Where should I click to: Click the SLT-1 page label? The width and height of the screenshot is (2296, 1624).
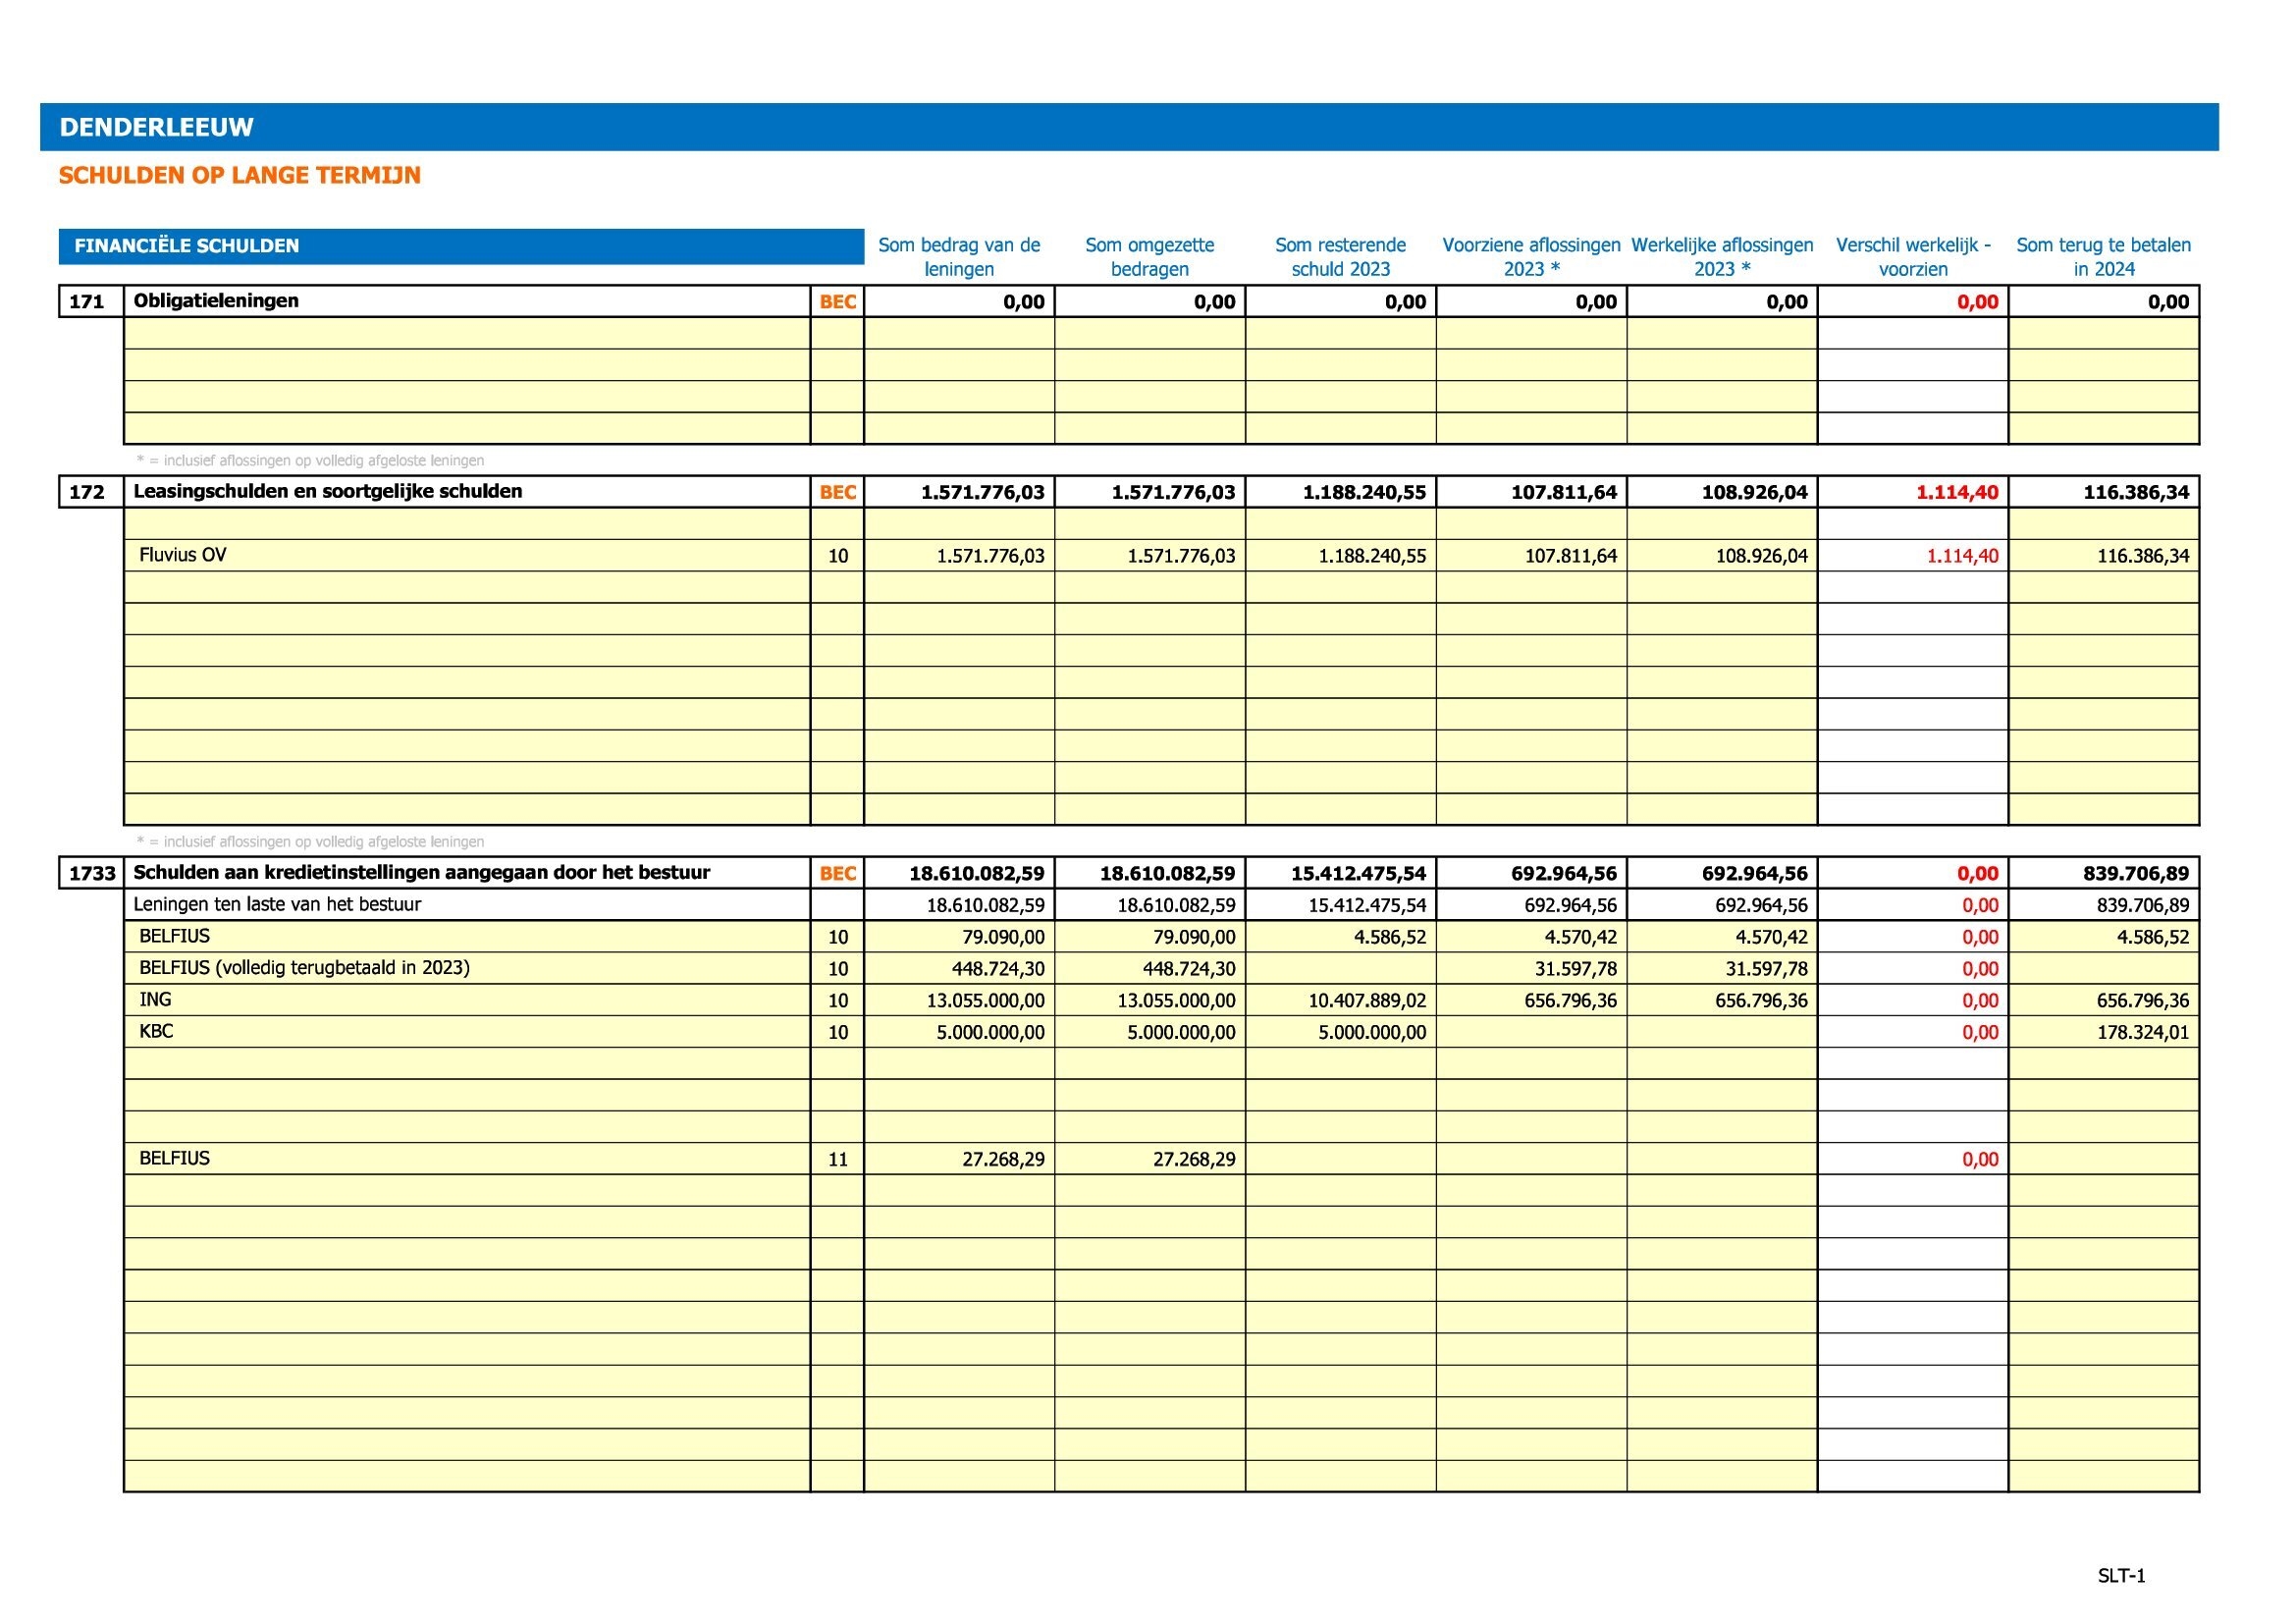[x=2121, y=1576]
